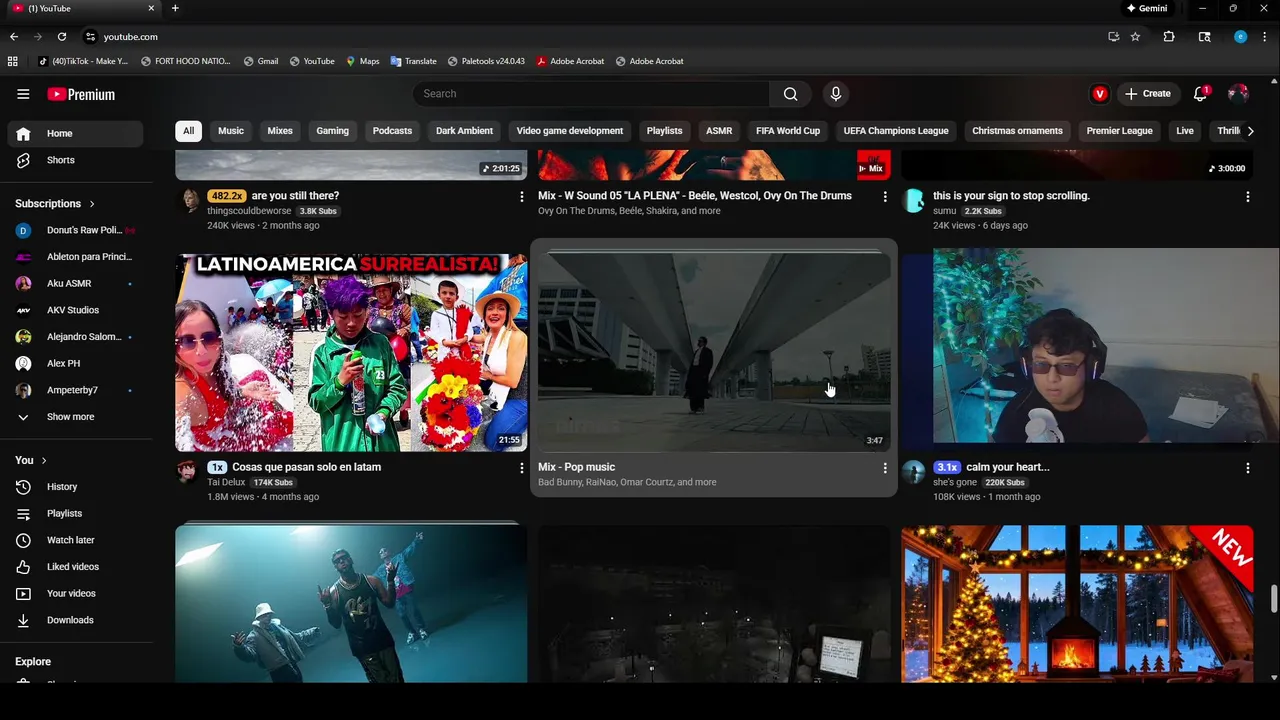Play the Christmas cabin NEW thumbnail

(1077, 604)
